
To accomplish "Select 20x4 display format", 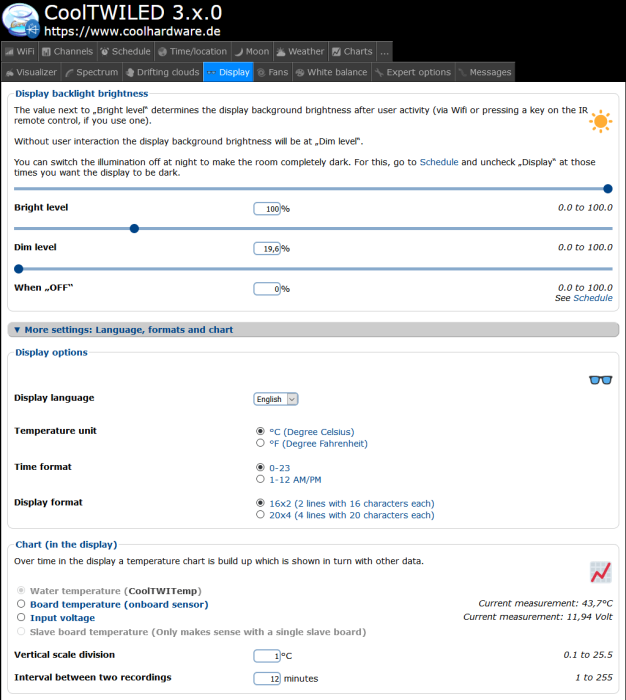I will pos(261,515).
